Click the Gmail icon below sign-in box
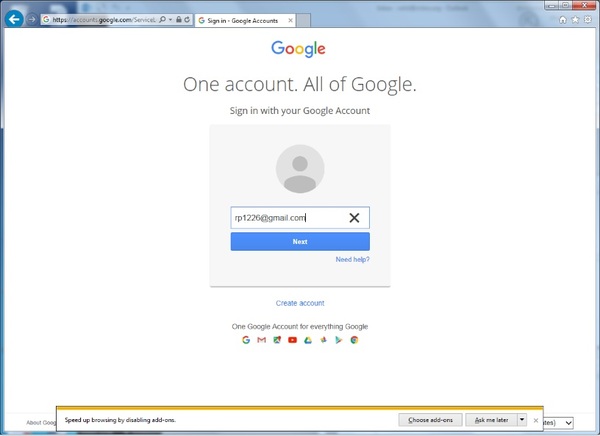The image size is (600, 436). point(262,340)
